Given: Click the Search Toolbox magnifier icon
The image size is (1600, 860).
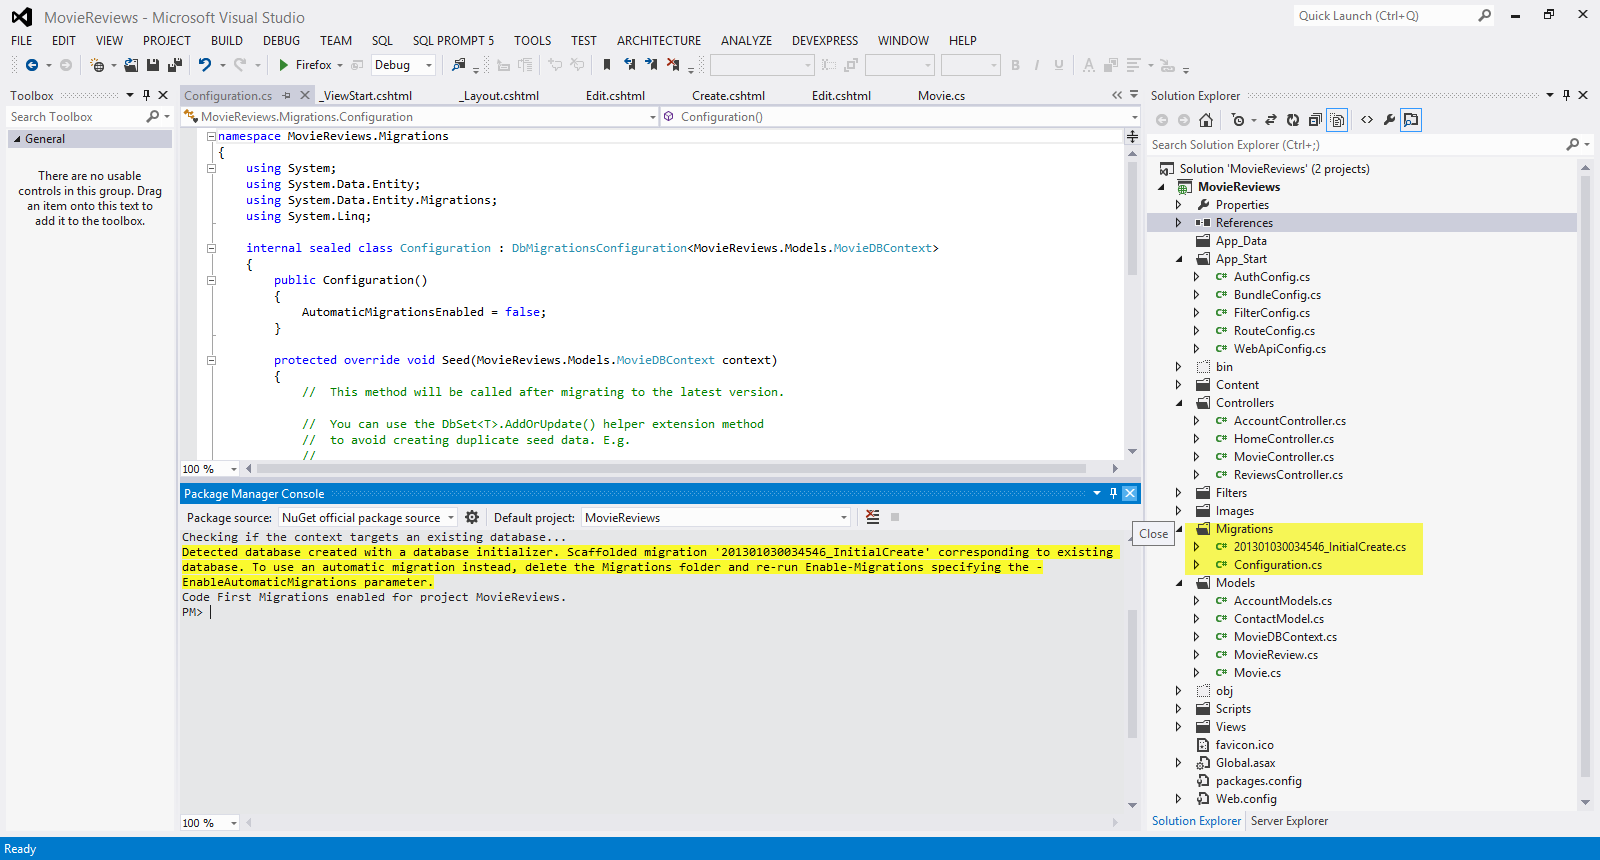Looking at the screenshot, I should (153, 117).
